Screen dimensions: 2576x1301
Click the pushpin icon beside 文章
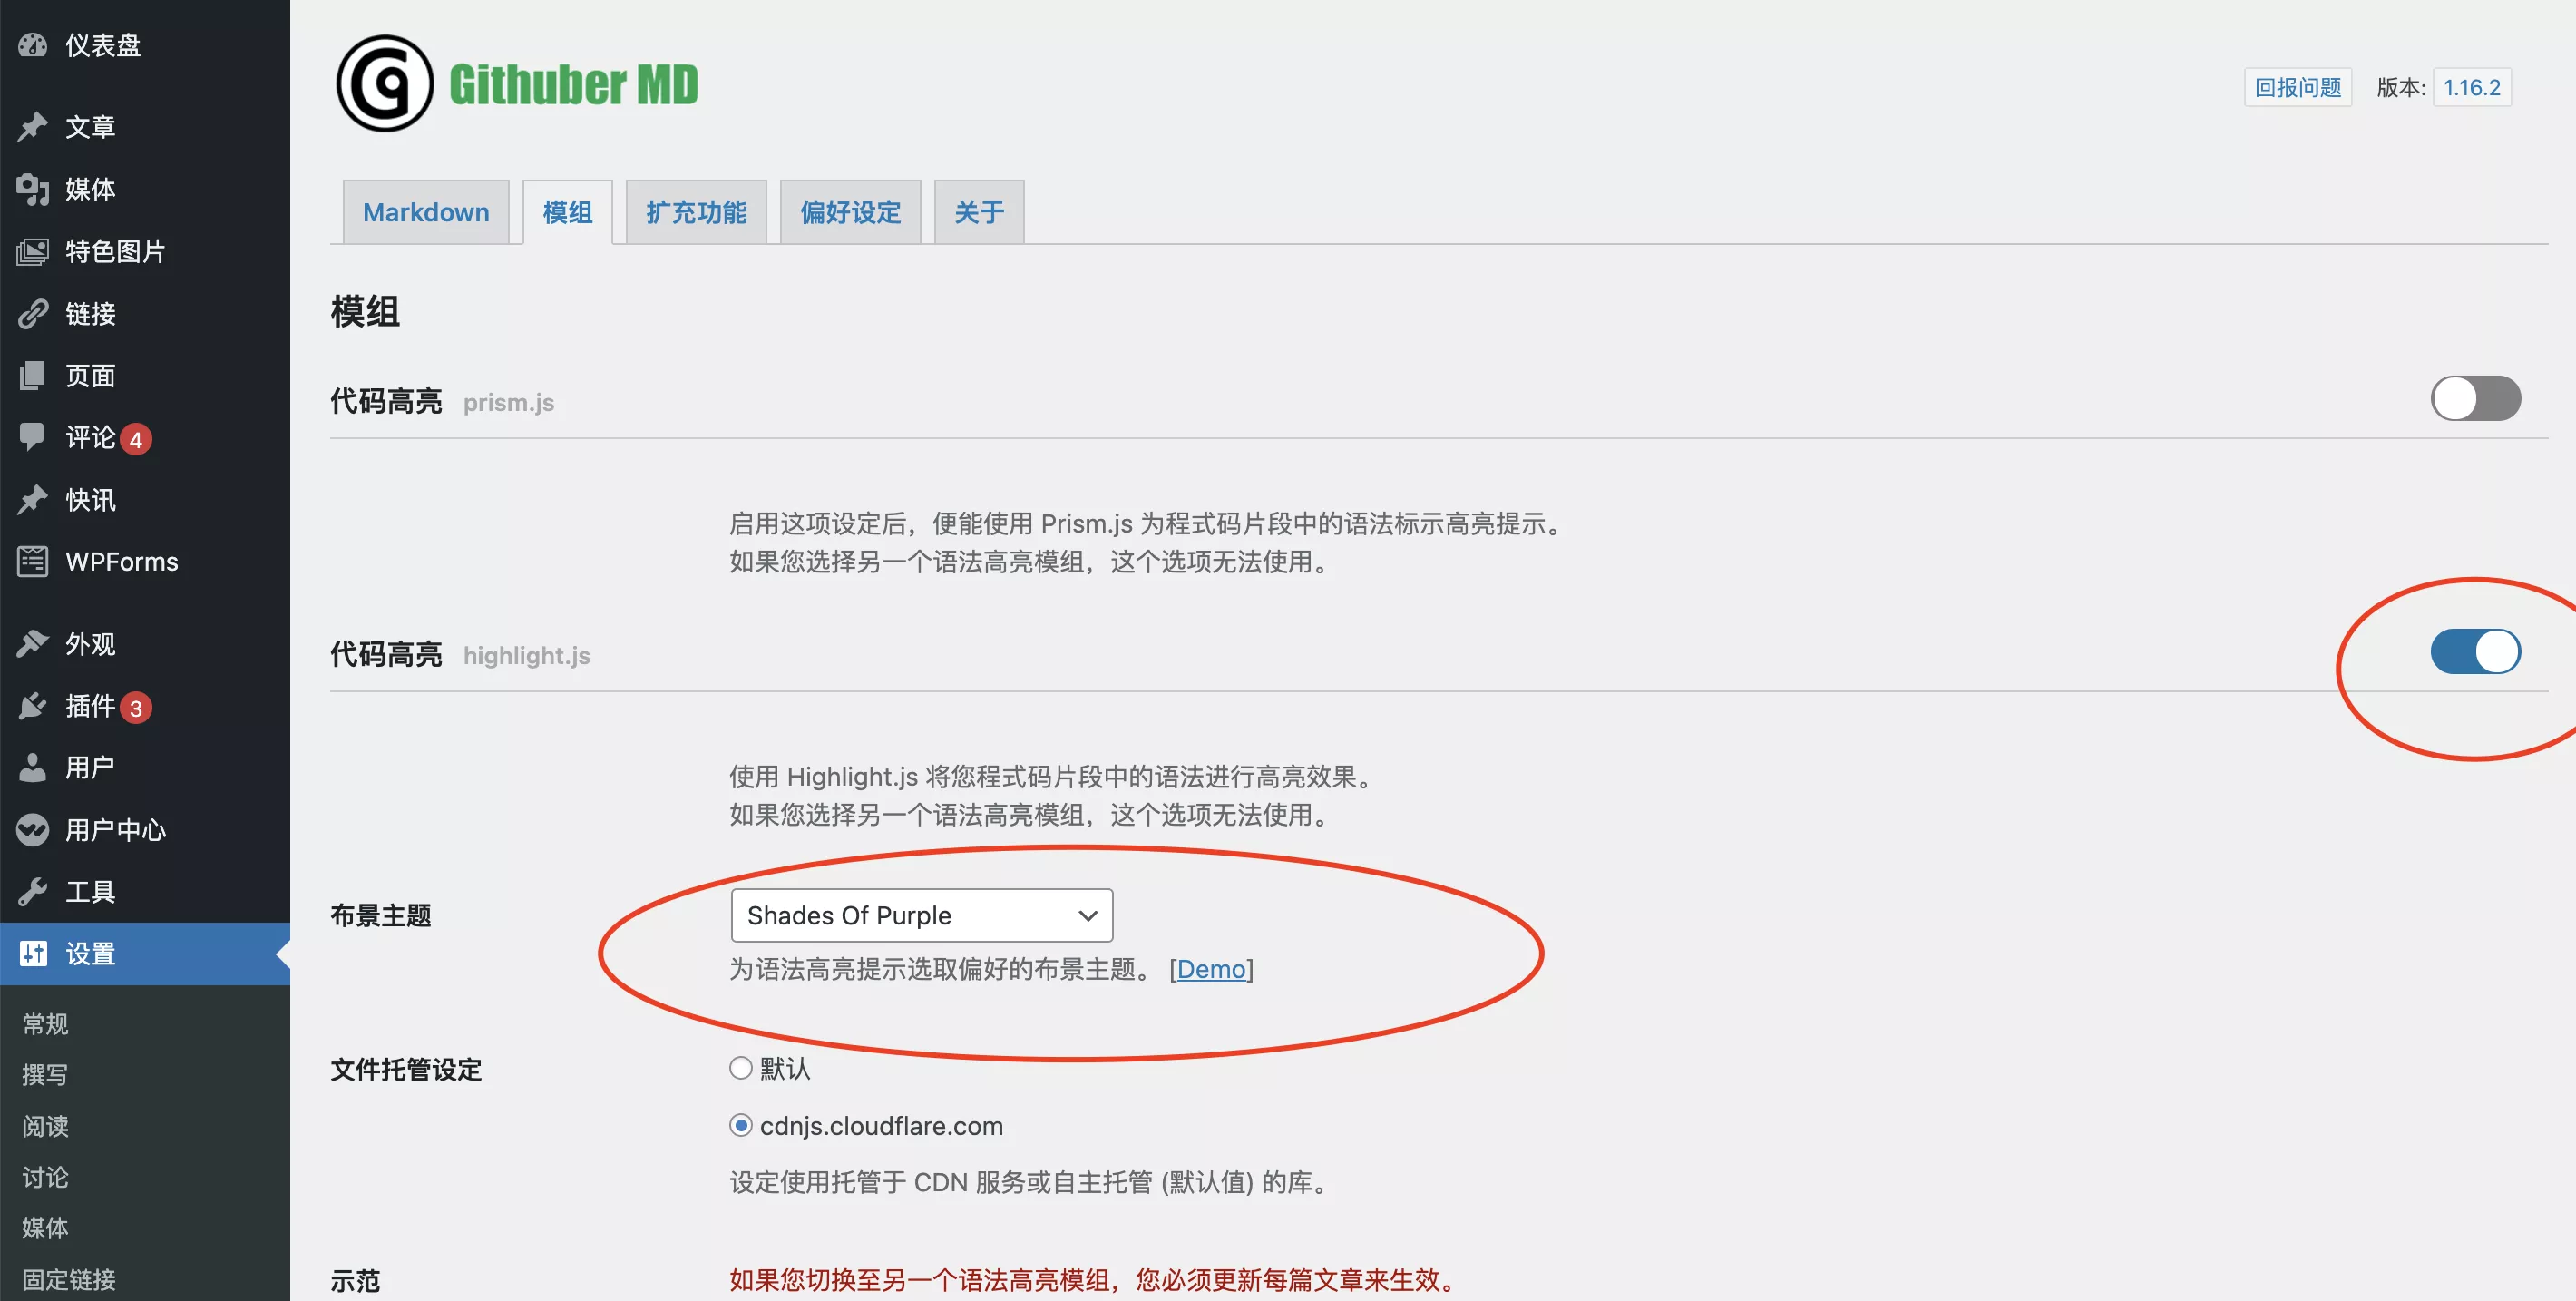(x=32, y=127)
